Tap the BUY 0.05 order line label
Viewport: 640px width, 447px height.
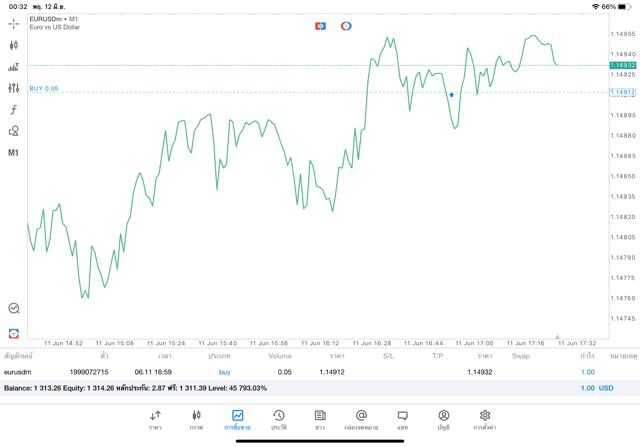(x=44, y=88)
